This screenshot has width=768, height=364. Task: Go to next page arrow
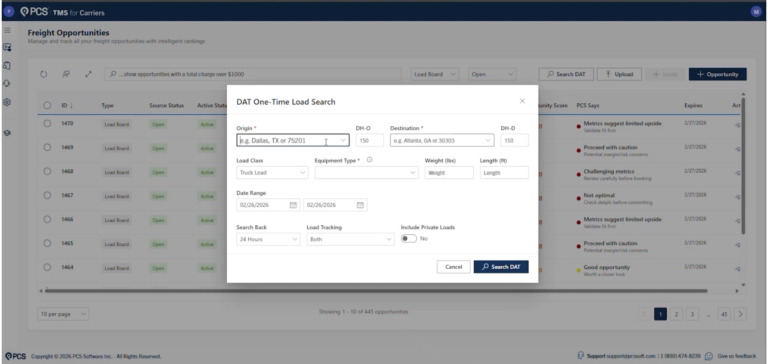tap(741, 314)
